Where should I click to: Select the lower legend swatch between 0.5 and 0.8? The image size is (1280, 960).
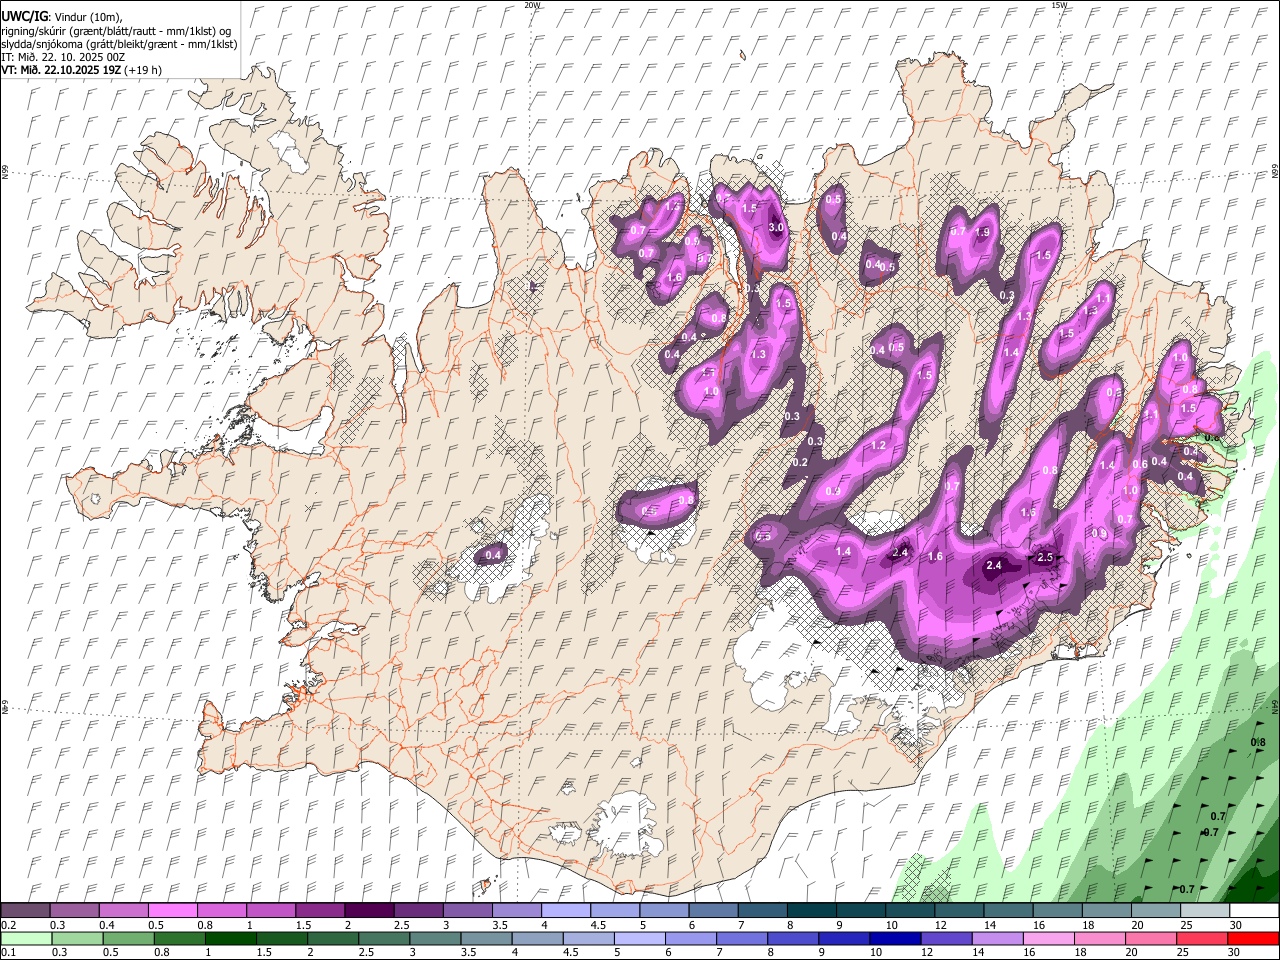128,939
